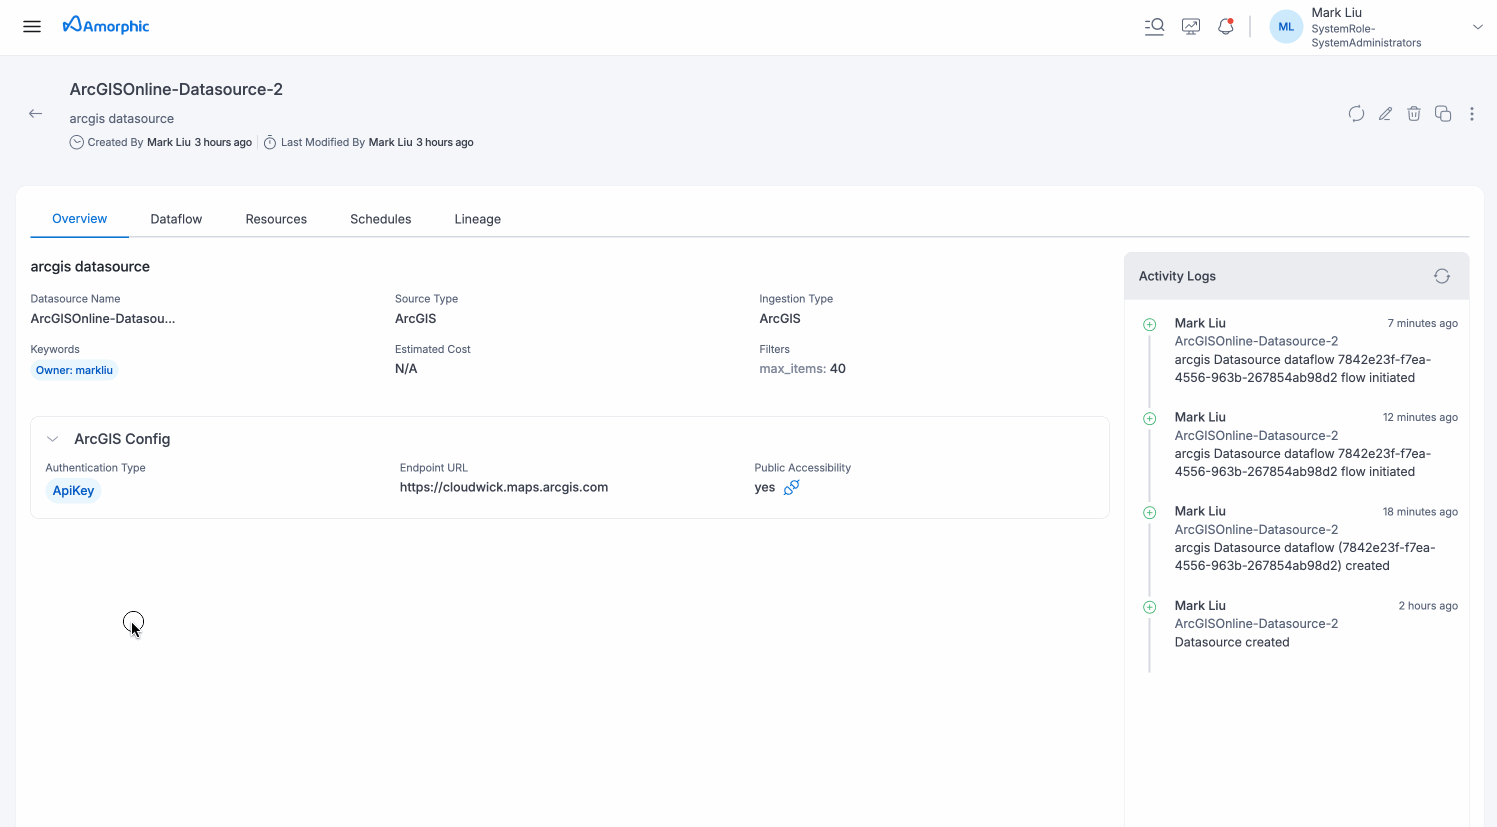Click the clone datasource icon
The width and height of the screenshot is (1497, 827).
click(x=1443, y=114)
